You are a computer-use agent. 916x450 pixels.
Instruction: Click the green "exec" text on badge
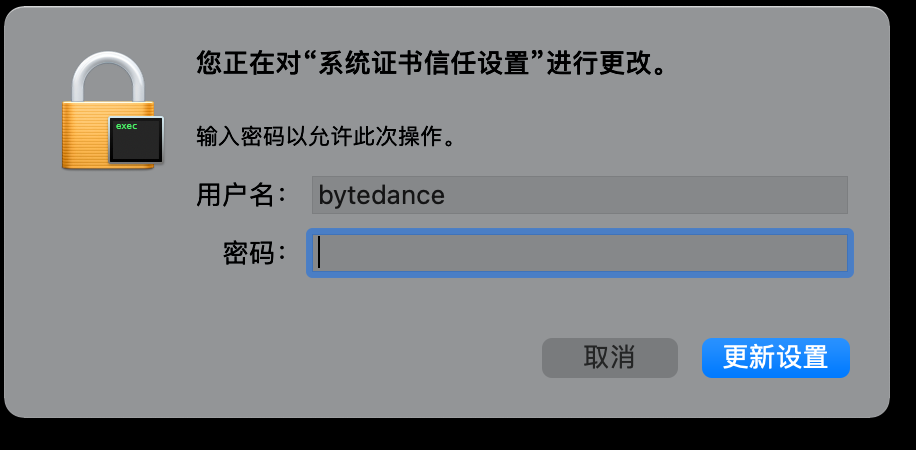pyautogui.click(x=126, y=126)
